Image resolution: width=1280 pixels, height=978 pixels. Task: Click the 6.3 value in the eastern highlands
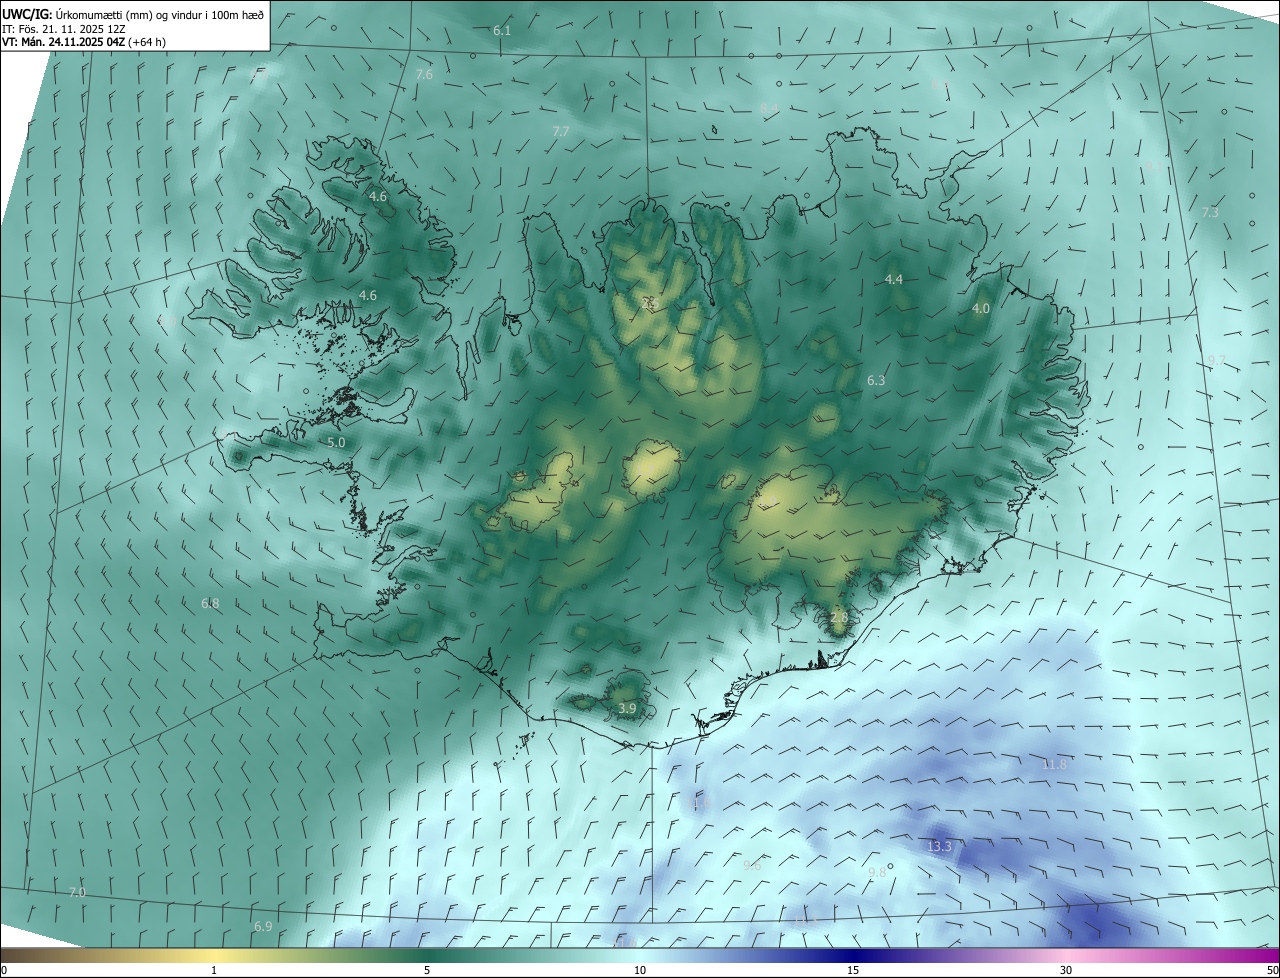[x=876, y=381]
